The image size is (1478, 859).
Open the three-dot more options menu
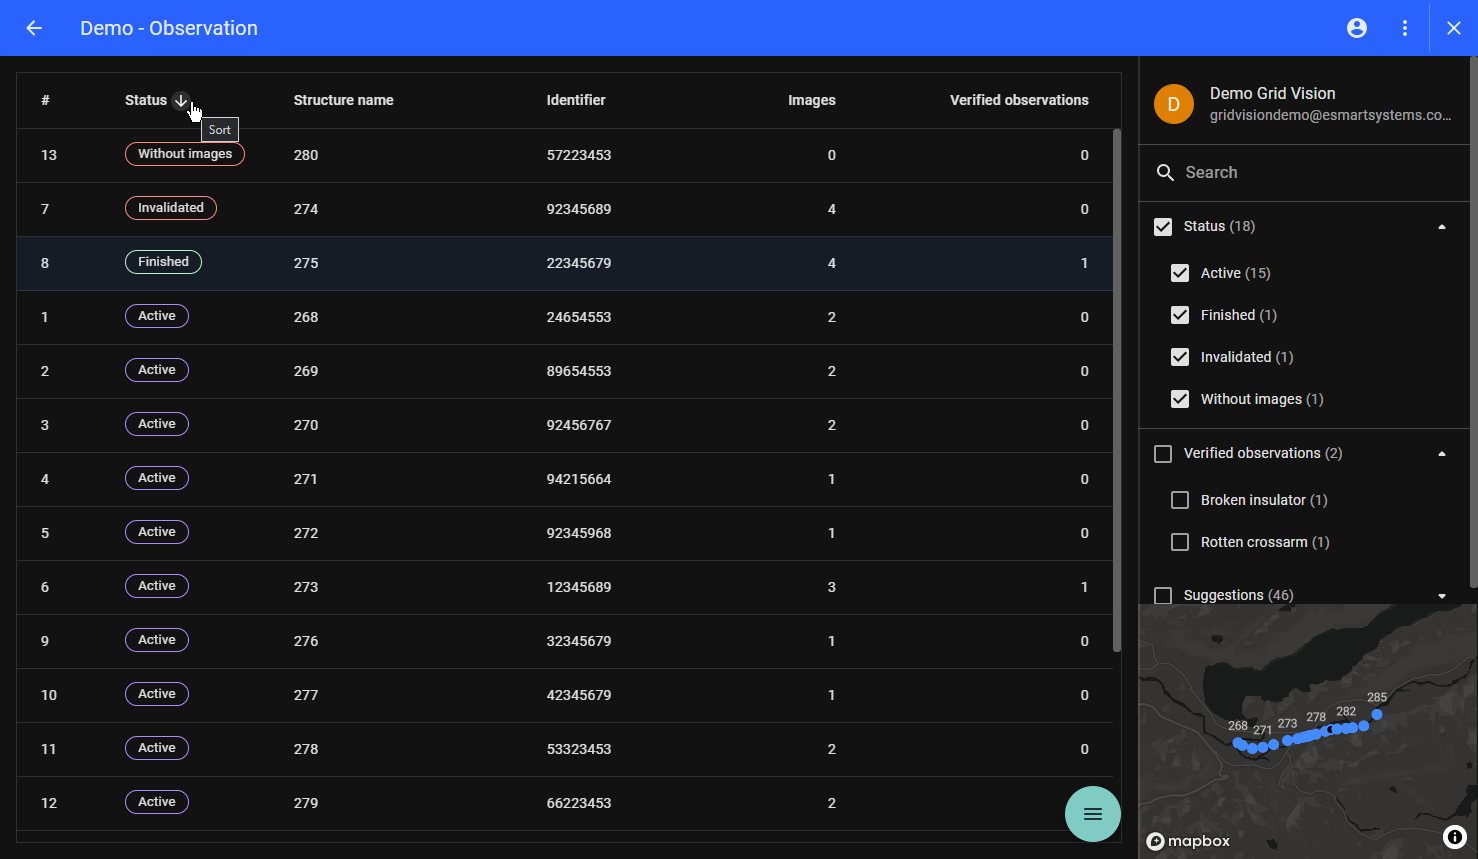[1405, 28]
